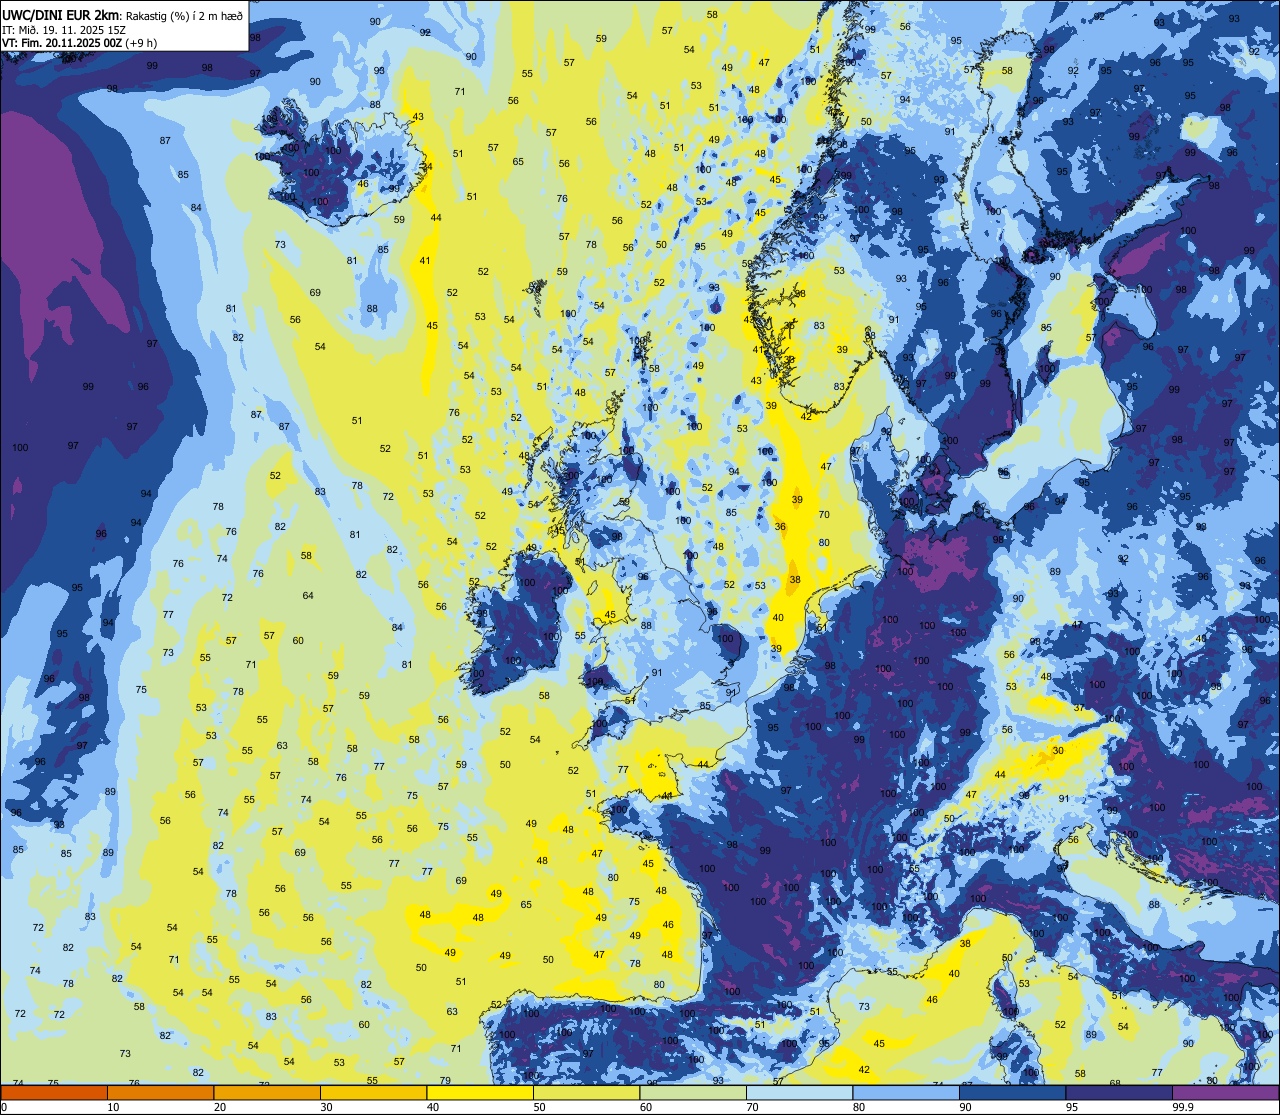Pick the 60–70 % pale green legend swatch
The image size is (1280, 1115).
point(693,1092)
